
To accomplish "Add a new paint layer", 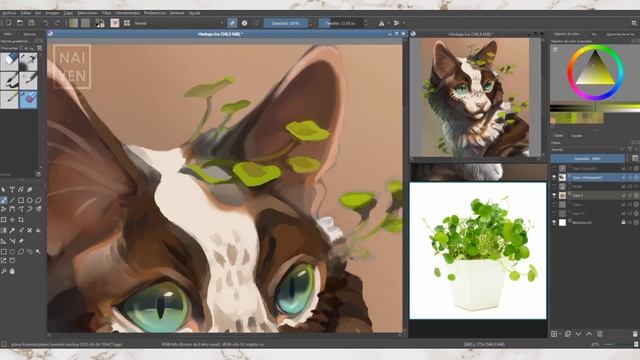I will 554,334.
